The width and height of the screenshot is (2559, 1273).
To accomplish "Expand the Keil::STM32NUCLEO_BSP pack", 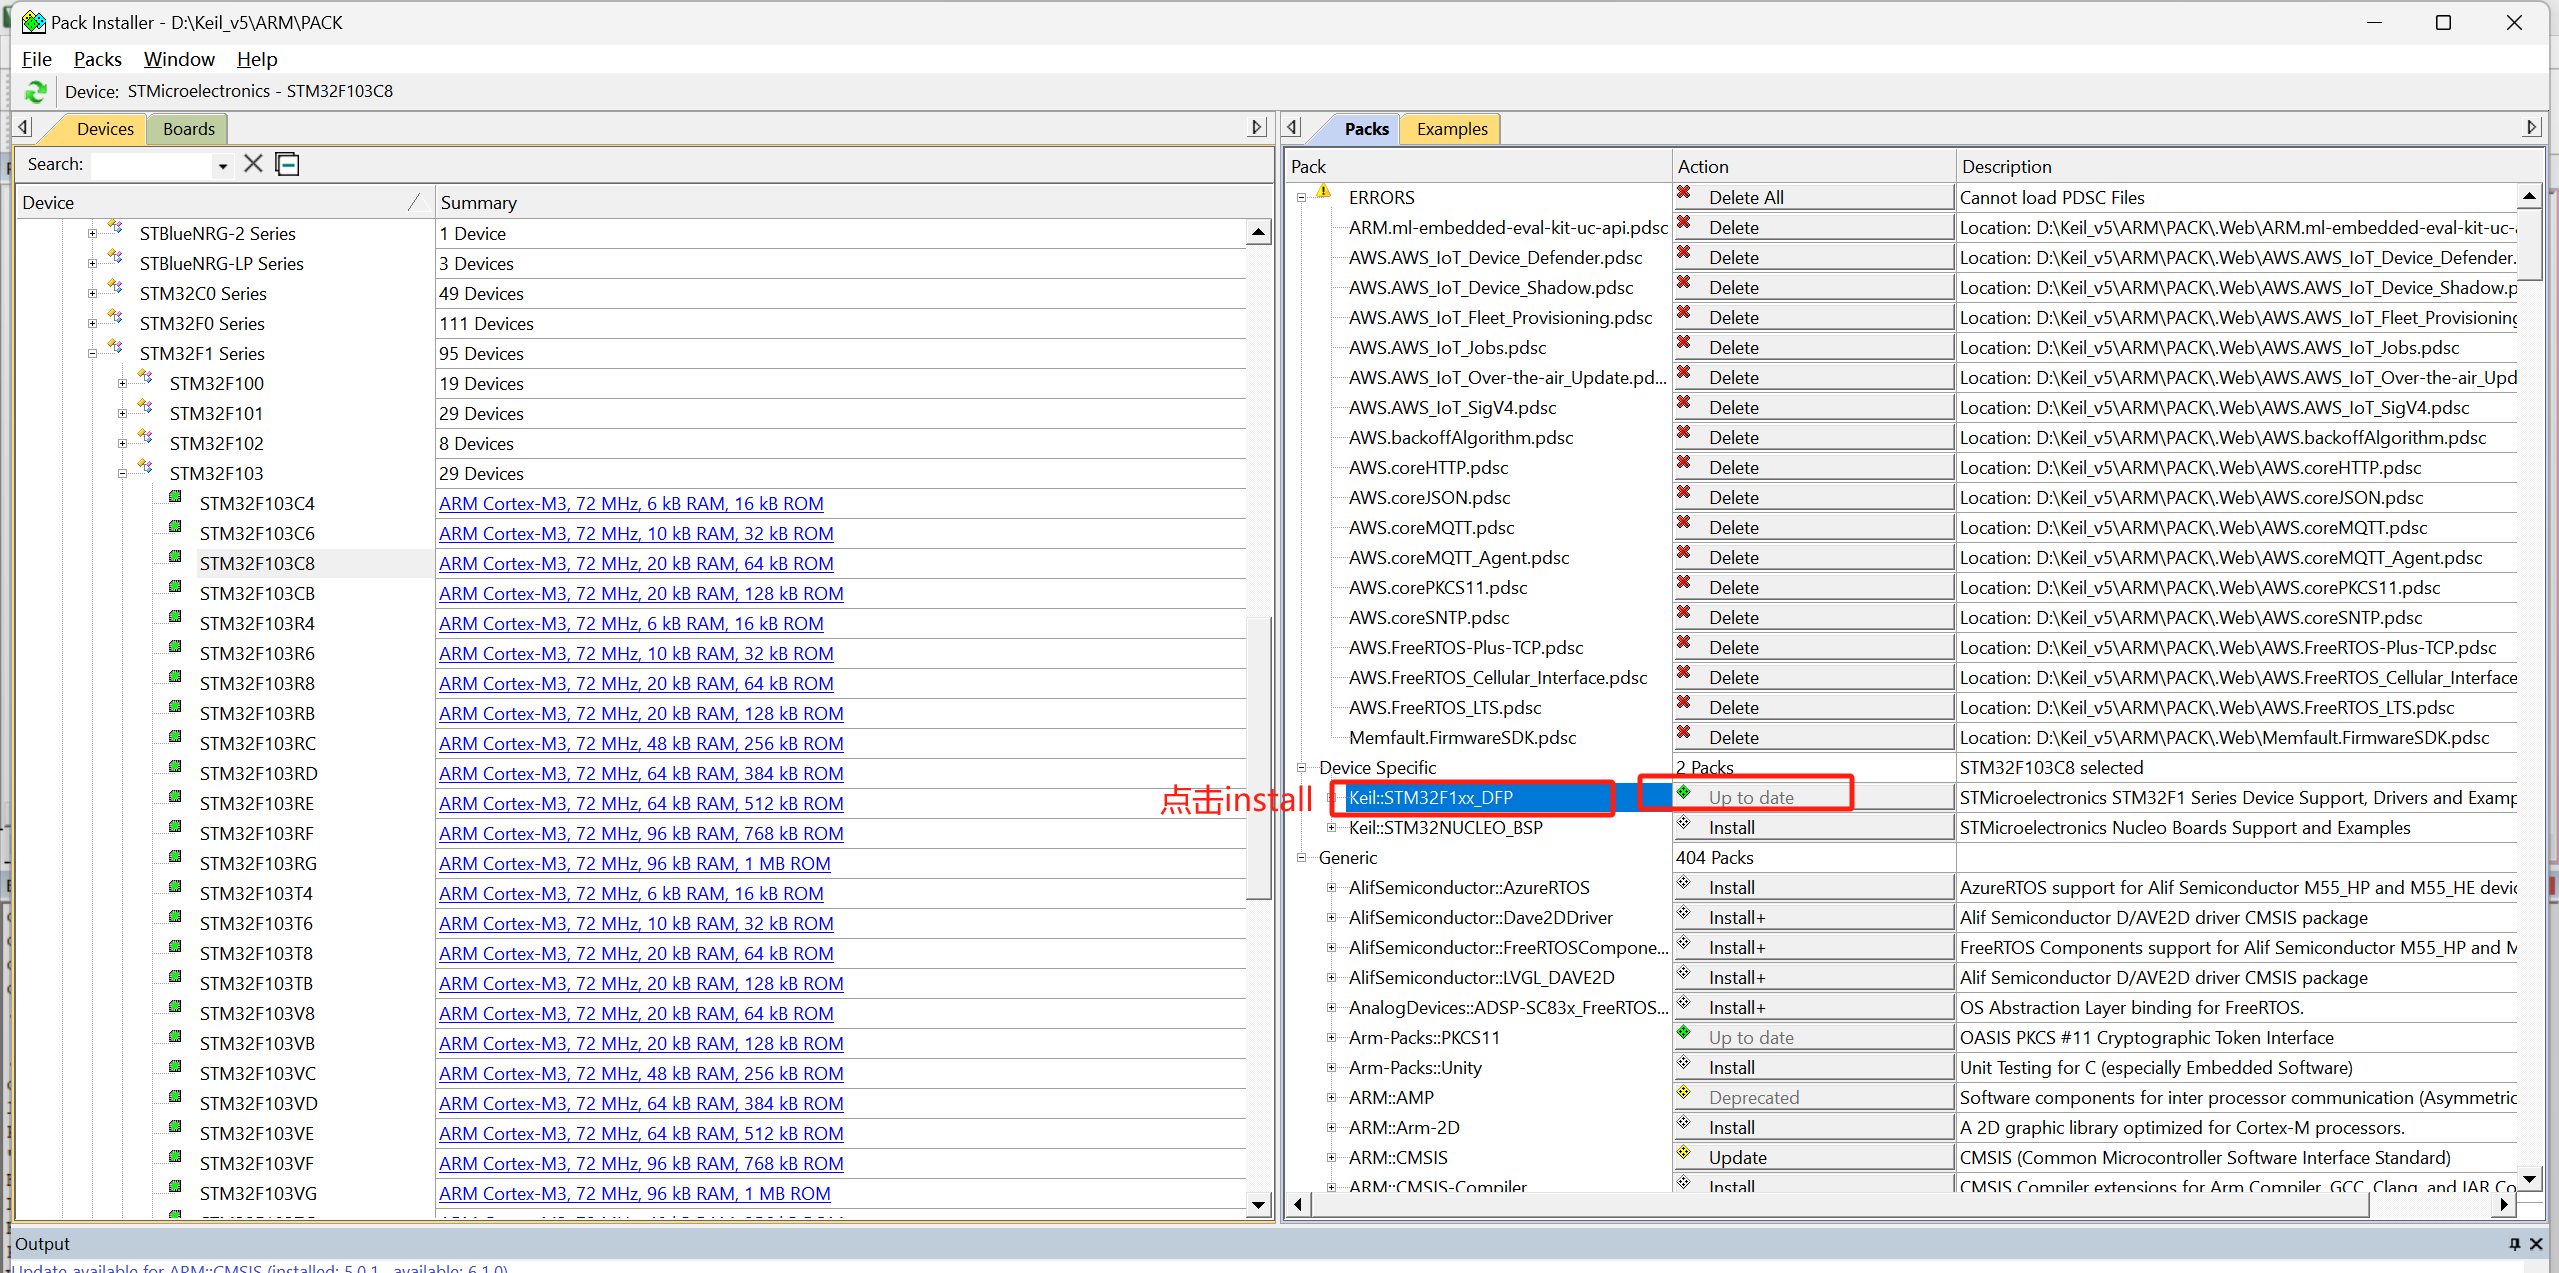I will tap(1331, 828).
